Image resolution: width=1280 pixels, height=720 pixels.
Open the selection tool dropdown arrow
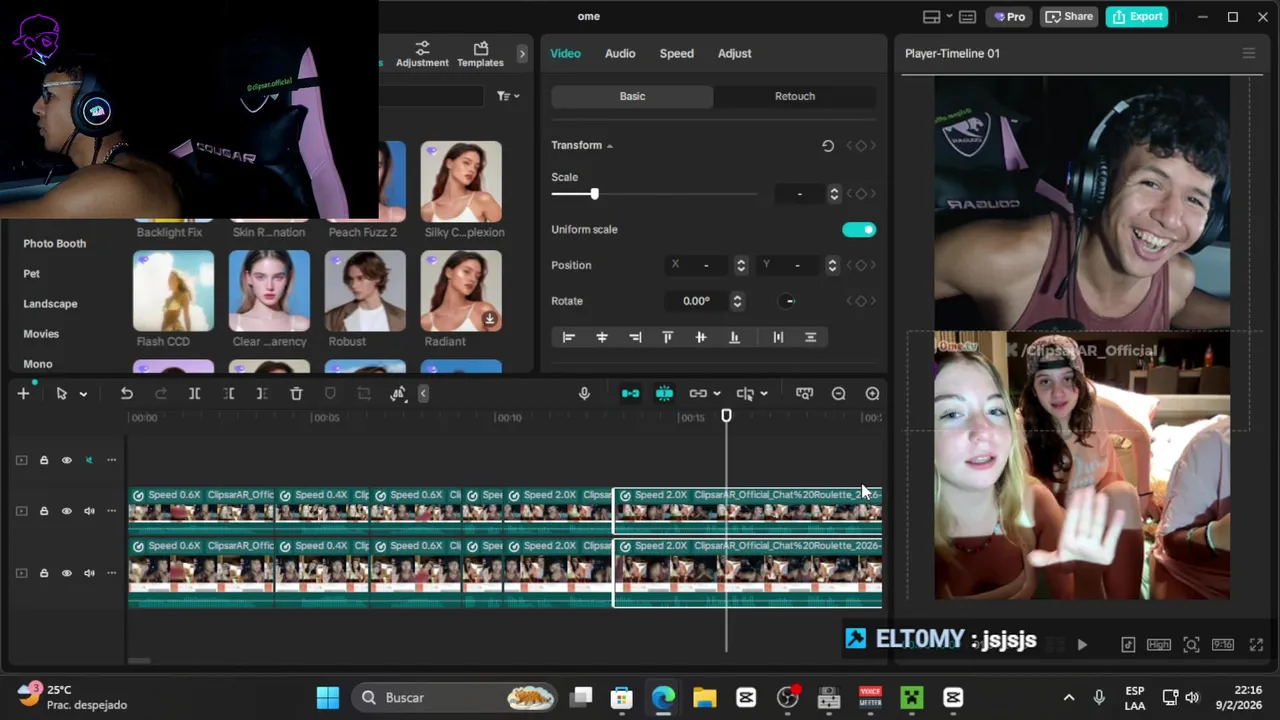[83, 394]
